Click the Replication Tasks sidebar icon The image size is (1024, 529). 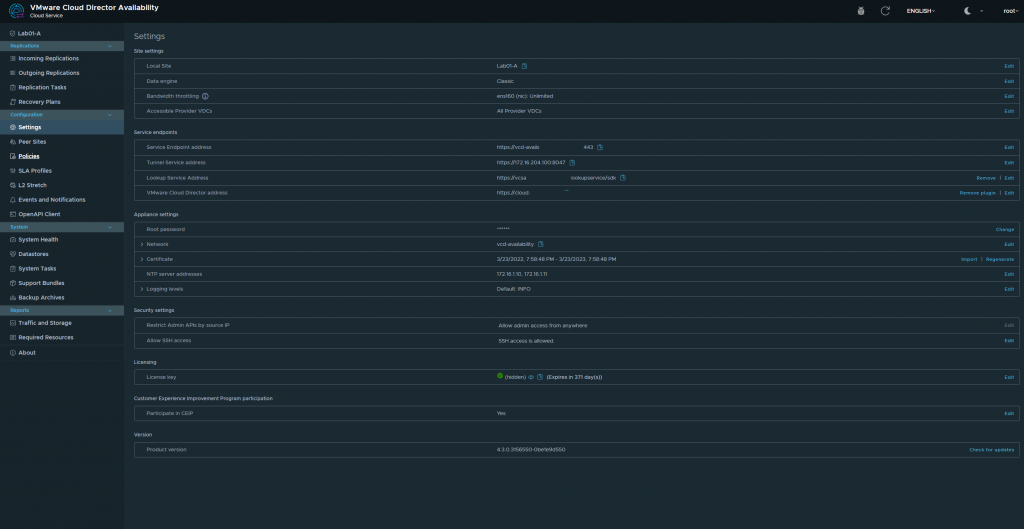click(x=13, y=88)
